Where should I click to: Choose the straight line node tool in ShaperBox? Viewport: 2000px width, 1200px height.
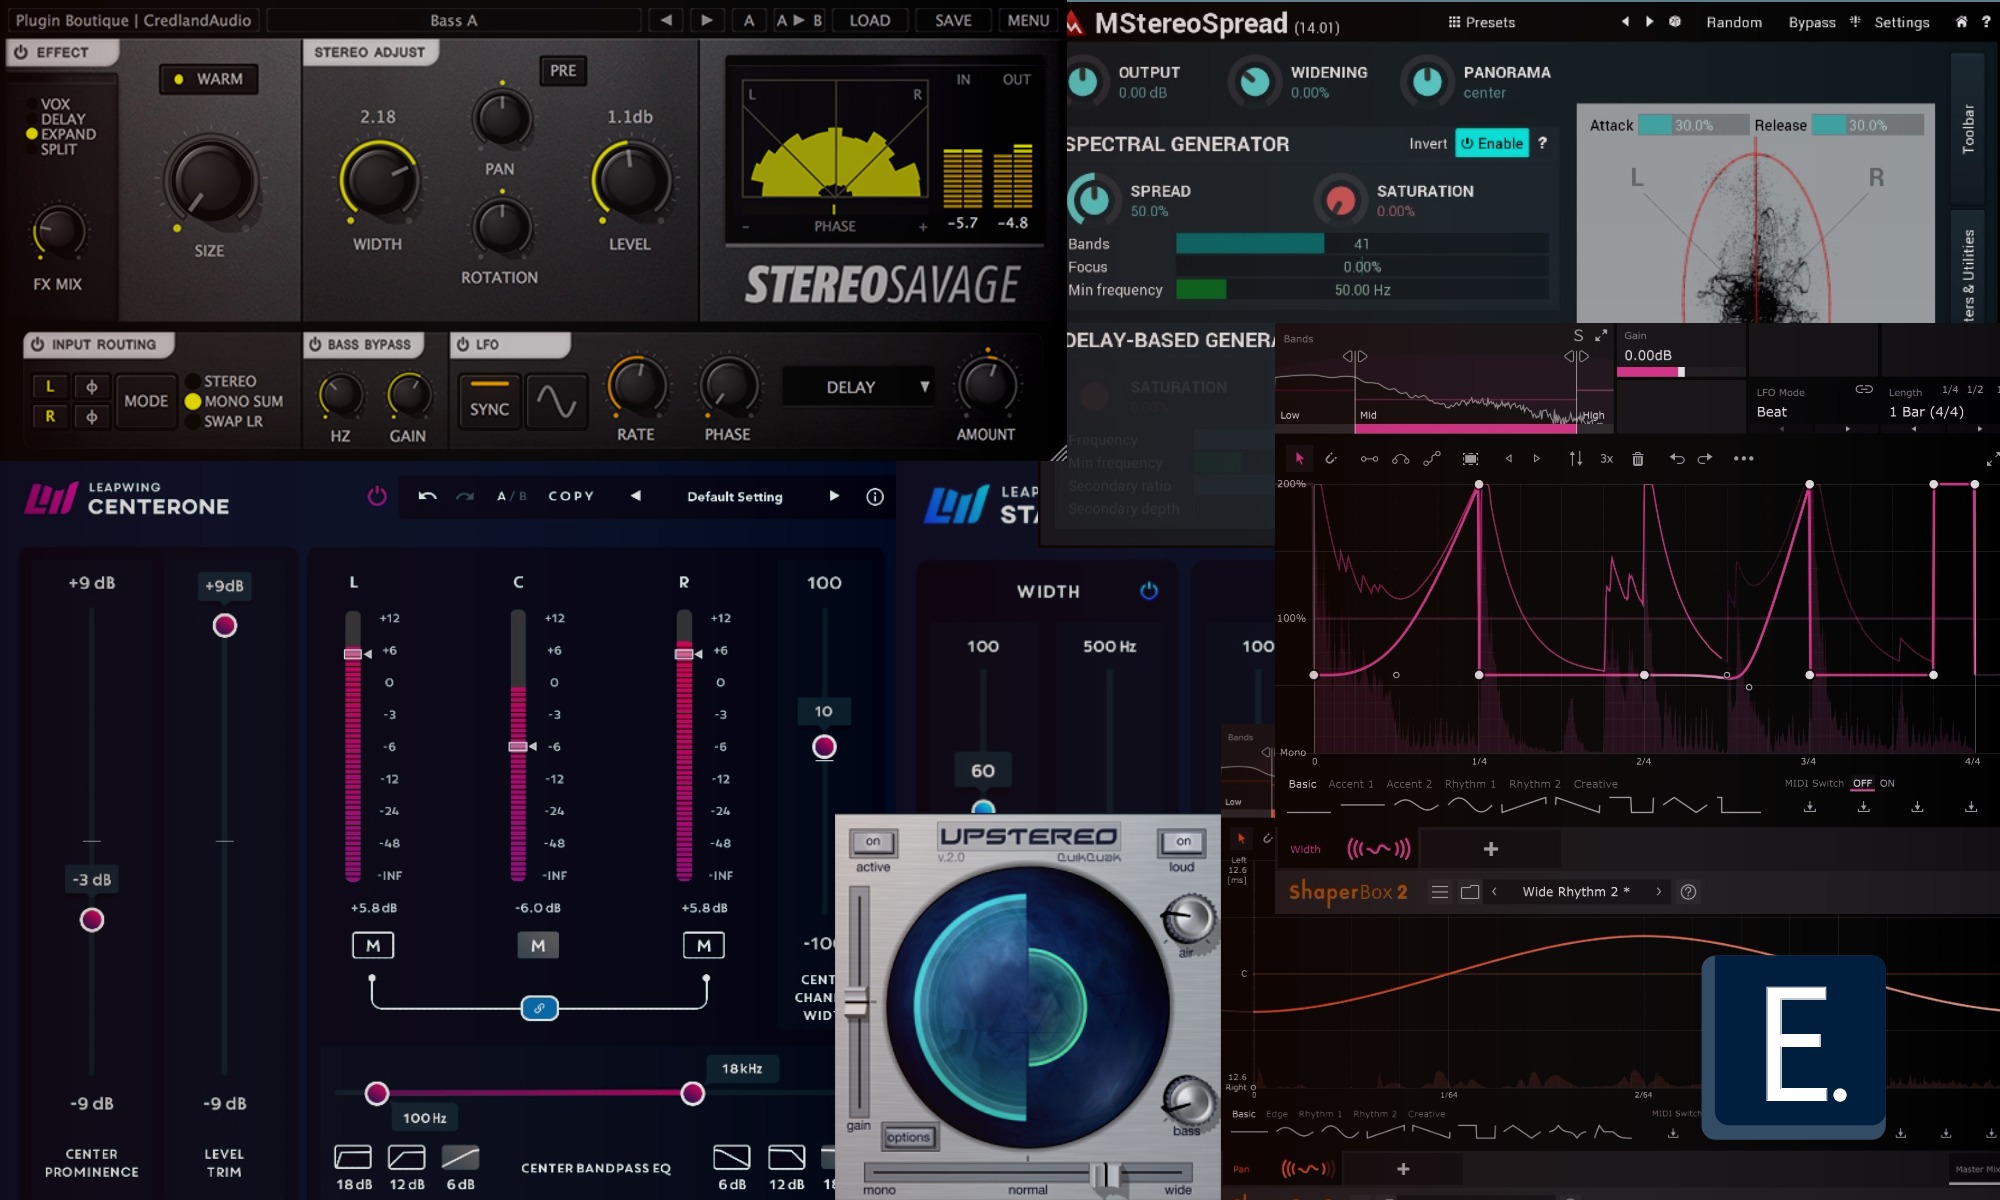(1369, 459)
